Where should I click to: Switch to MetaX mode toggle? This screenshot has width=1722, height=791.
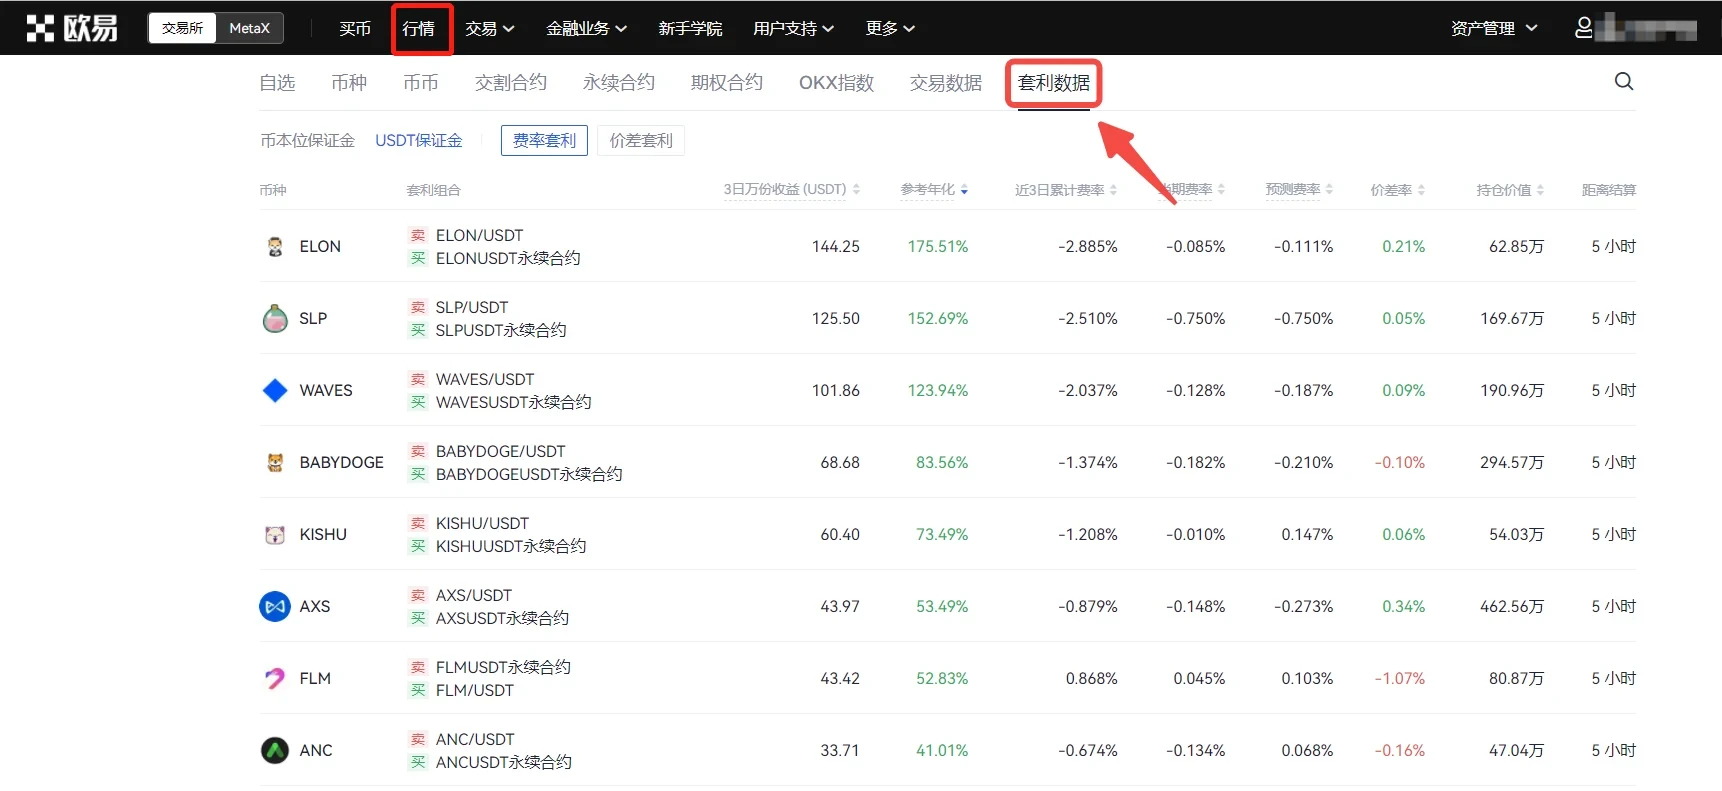(x=249, y=28)
